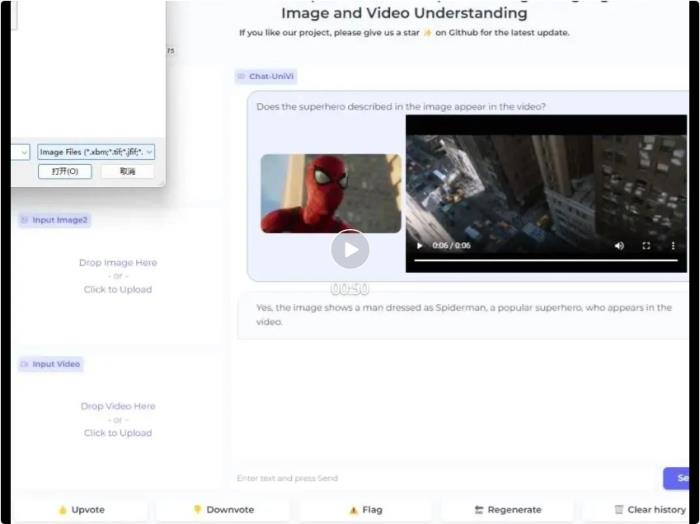Viewport: 700px width, 524px height.
Task: Open the video's three-dot options menu
Action: [673, 245]
